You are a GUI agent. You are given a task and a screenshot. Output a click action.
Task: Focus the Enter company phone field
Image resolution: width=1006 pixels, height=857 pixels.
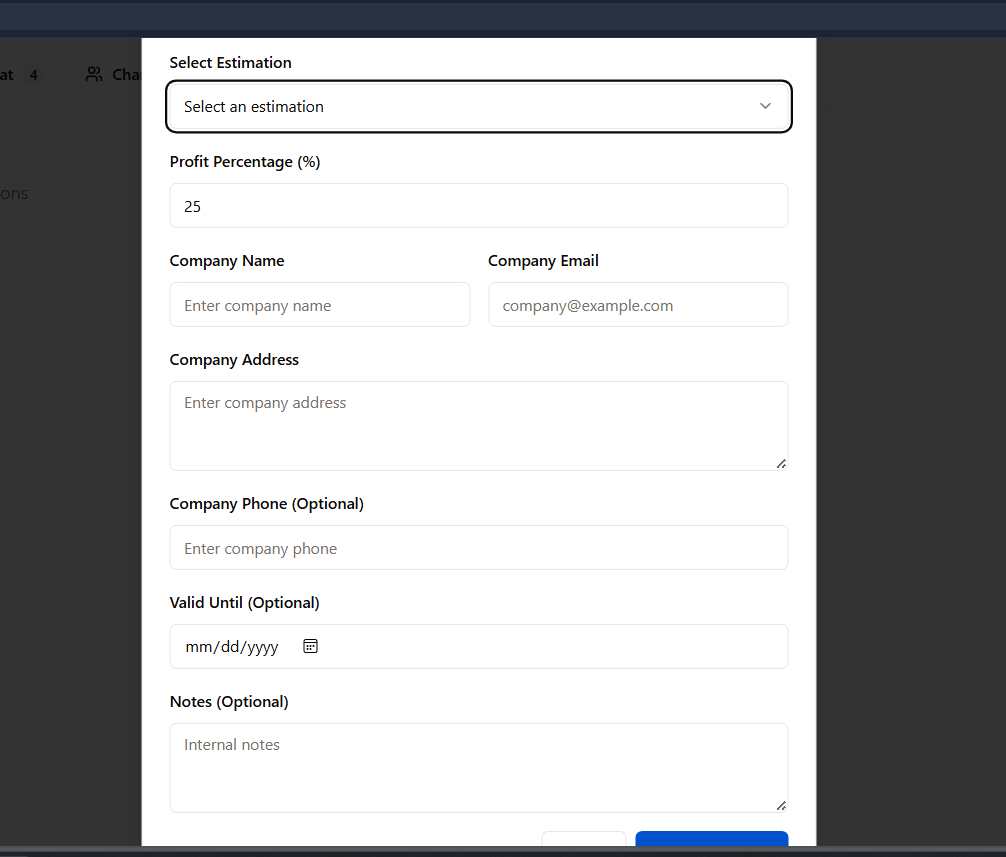click(478, 548)
